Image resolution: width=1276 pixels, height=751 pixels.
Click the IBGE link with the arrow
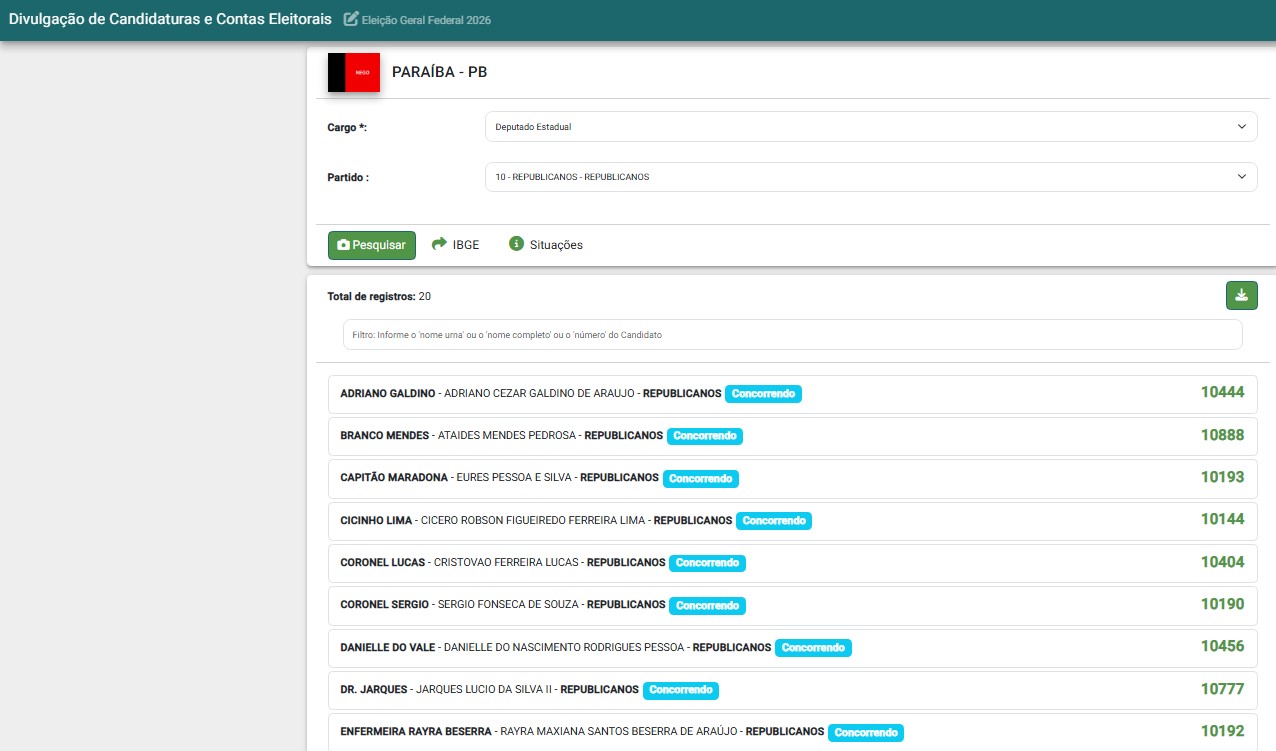click(456, 245)
